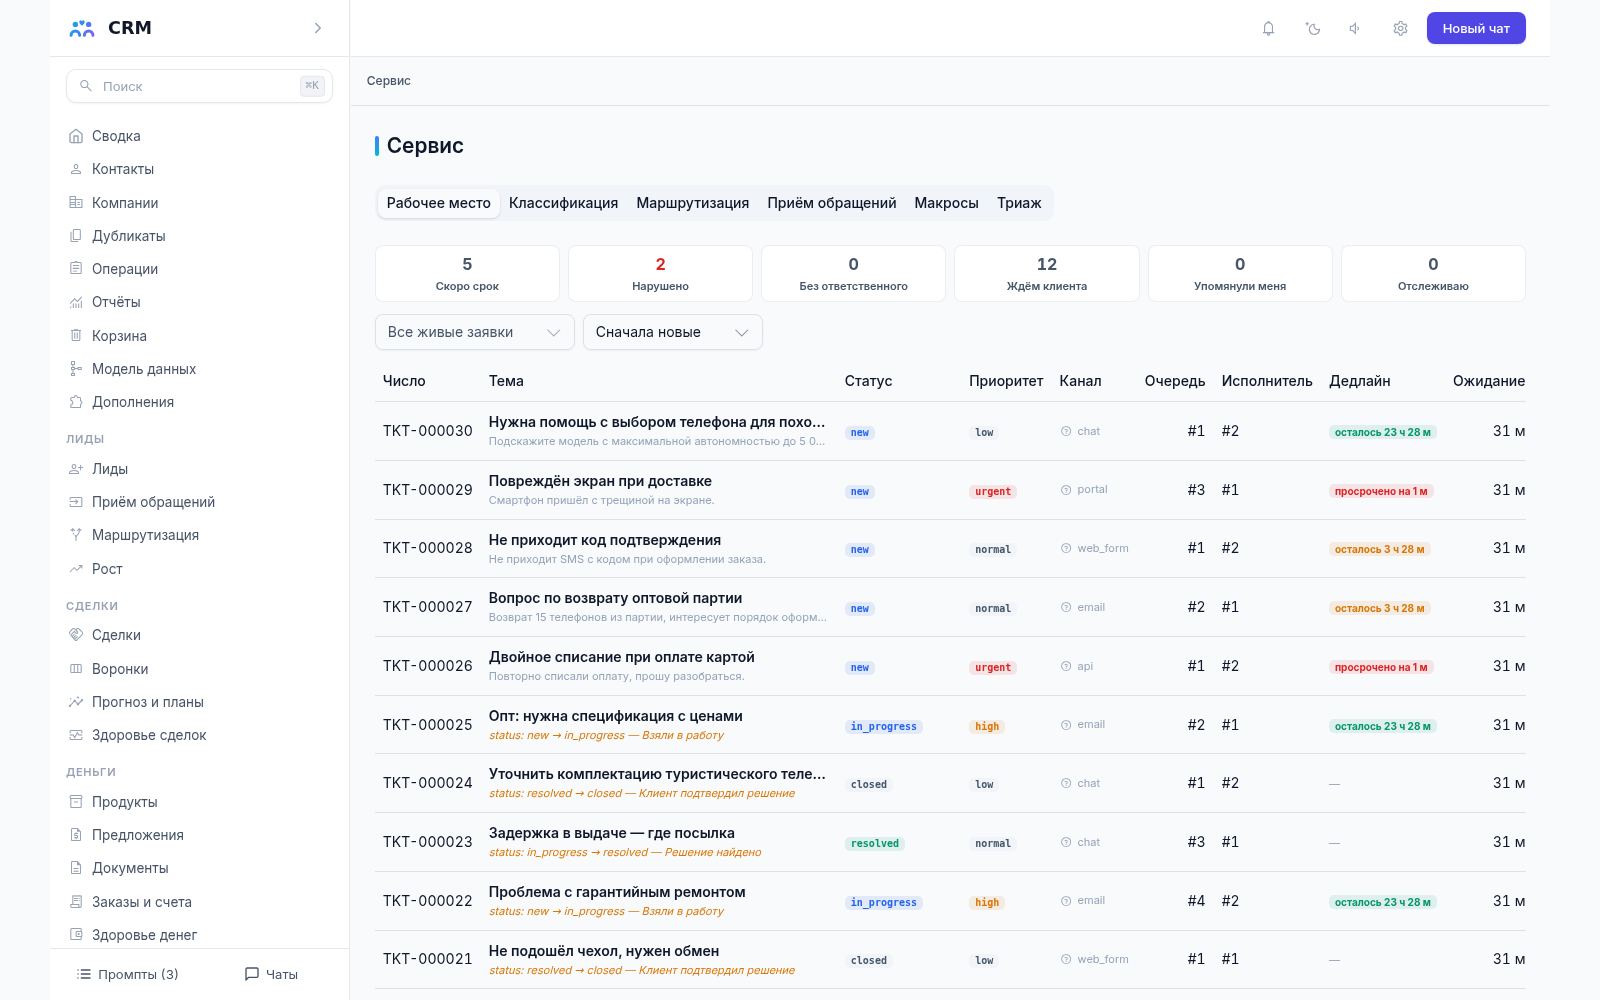This screenshot has width=1600, height=1000.
Task: Open ticket Двойное списание при оплате картой
Action: pyautogui.click(x=621, y=657)
